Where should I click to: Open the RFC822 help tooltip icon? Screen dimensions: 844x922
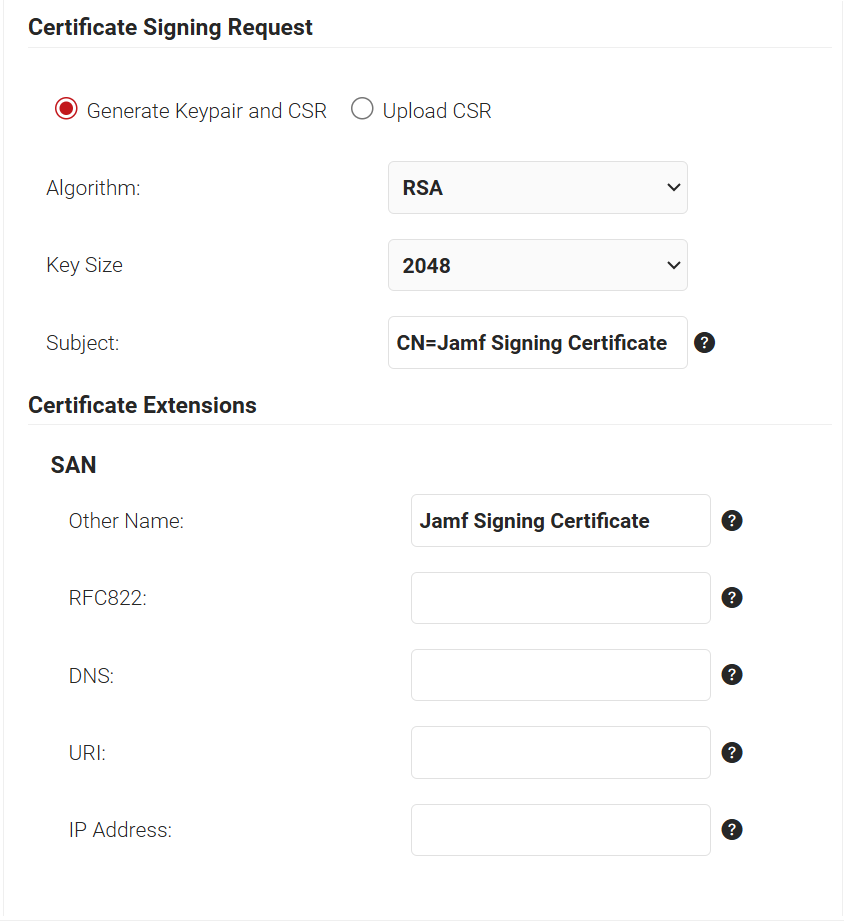coord(732,598)
